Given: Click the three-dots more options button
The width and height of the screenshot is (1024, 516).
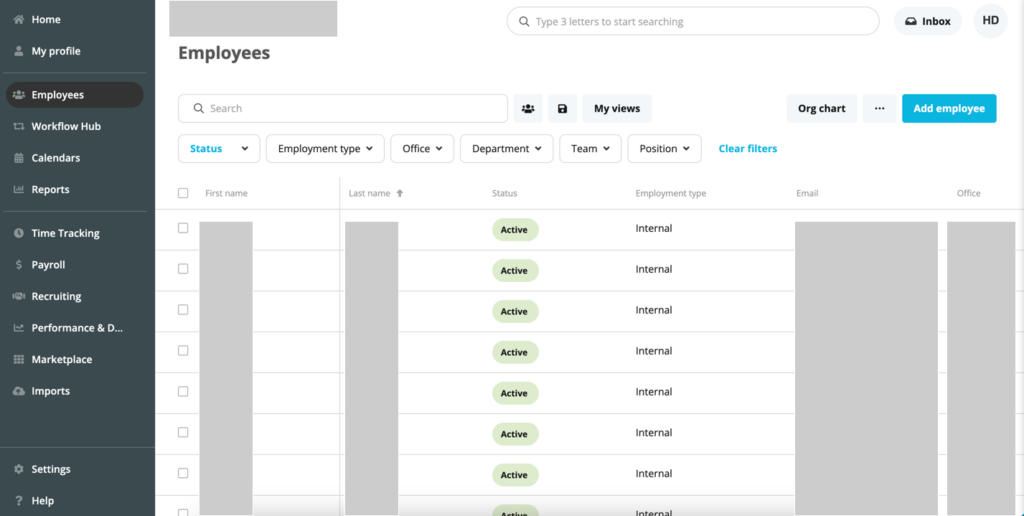Looking at the screenshot, I should [879, 108].
